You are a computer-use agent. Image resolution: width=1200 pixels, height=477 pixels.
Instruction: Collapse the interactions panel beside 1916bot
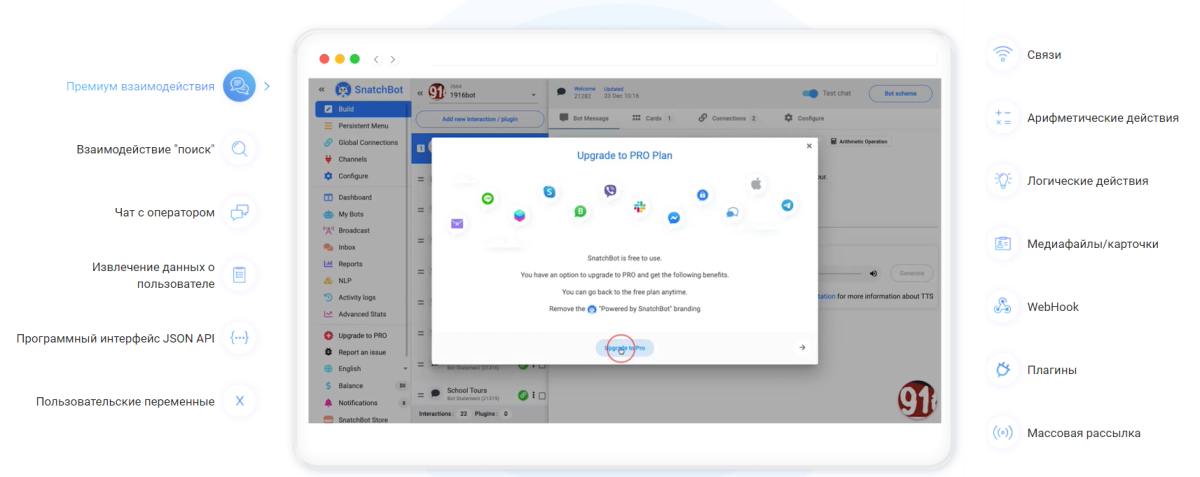[x=420, y=93]
